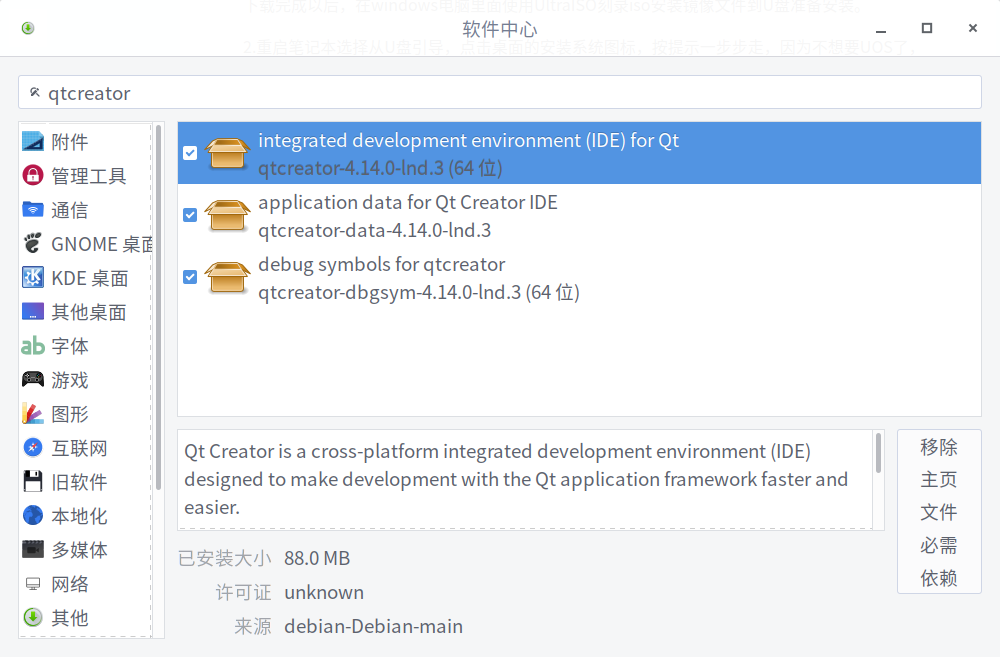Show package 文件 files list
Screen dimensions: 1000x657
point(939,512)
